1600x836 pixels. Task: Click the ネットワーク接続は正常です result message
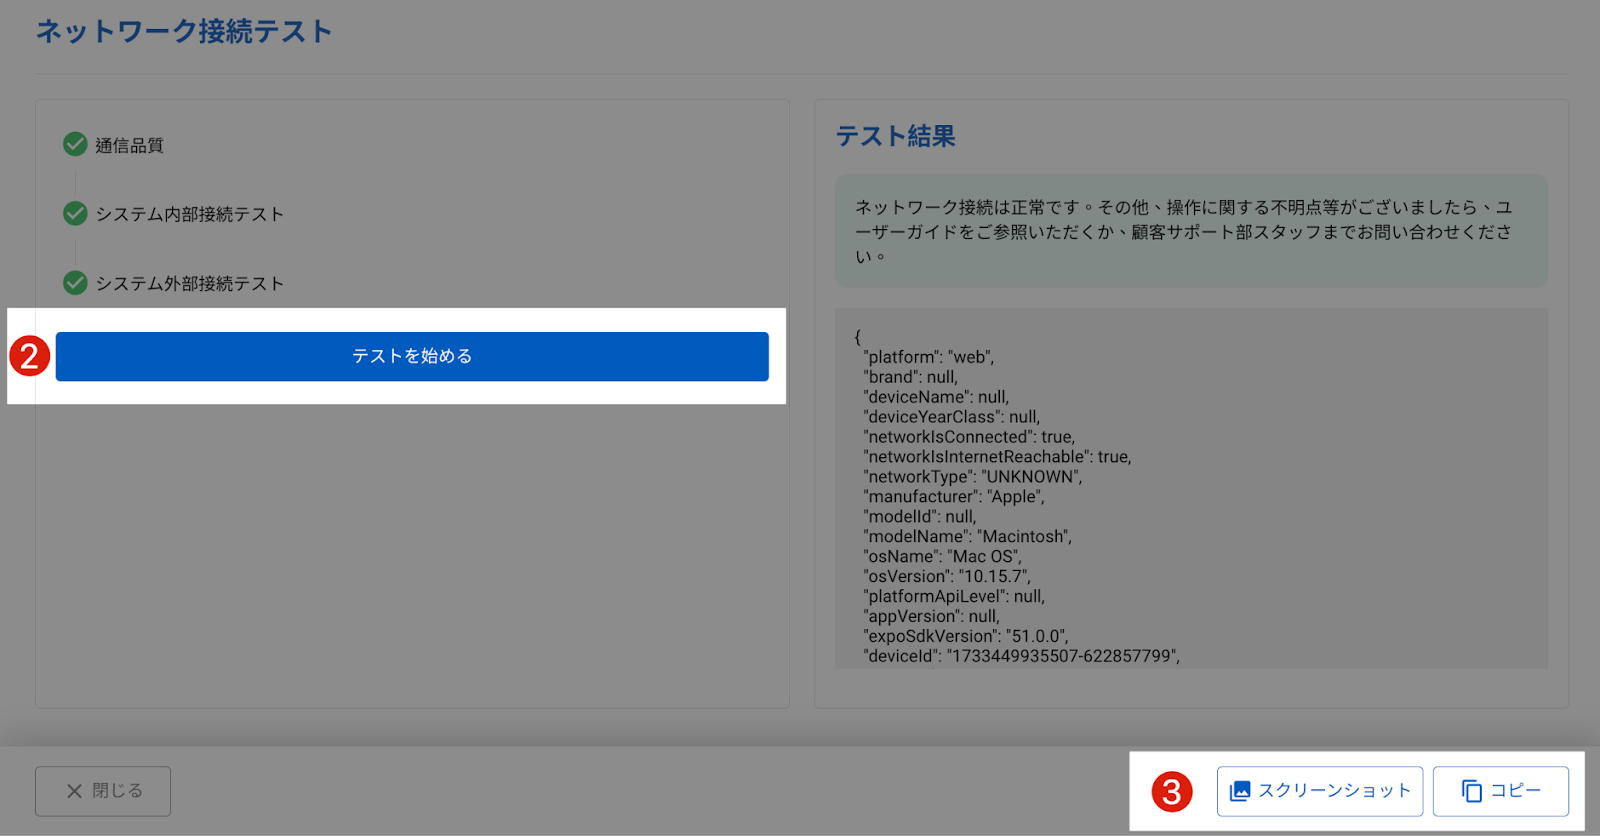1191,231
